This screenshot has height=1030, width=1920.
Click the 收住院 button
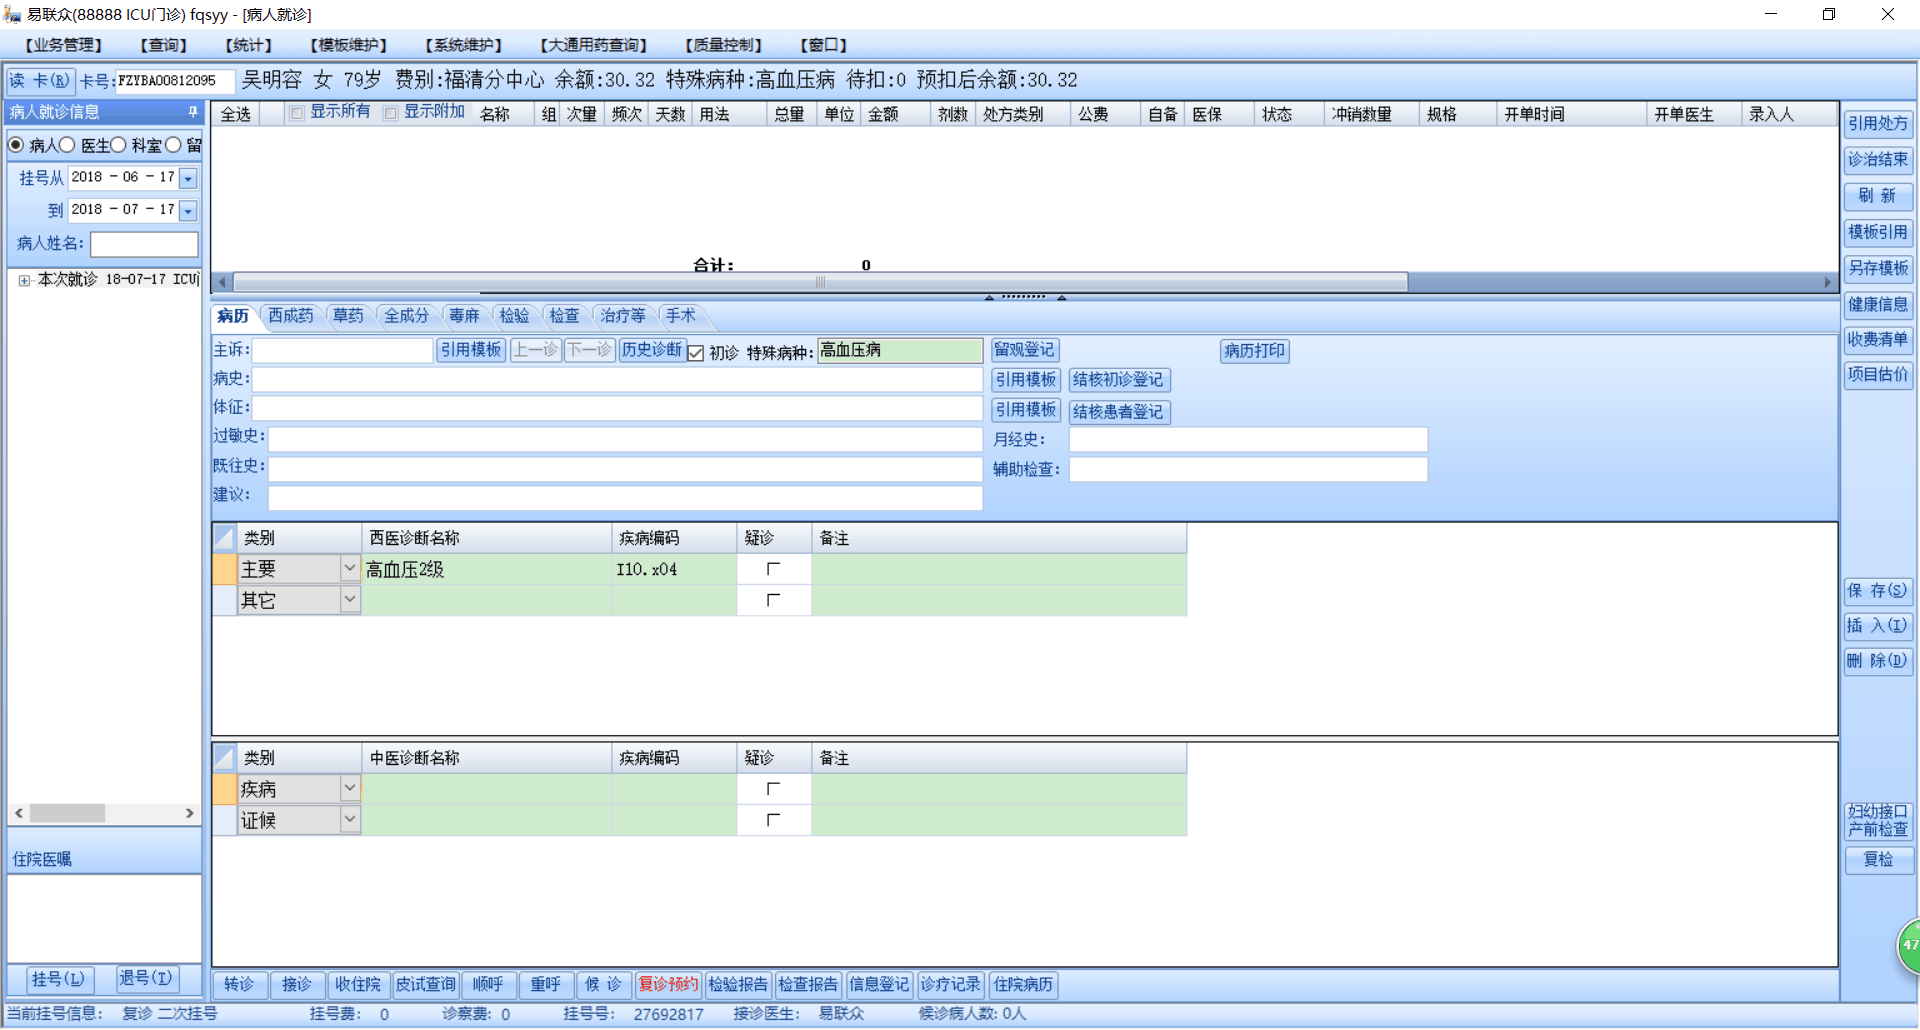click(x=358, y=985)
